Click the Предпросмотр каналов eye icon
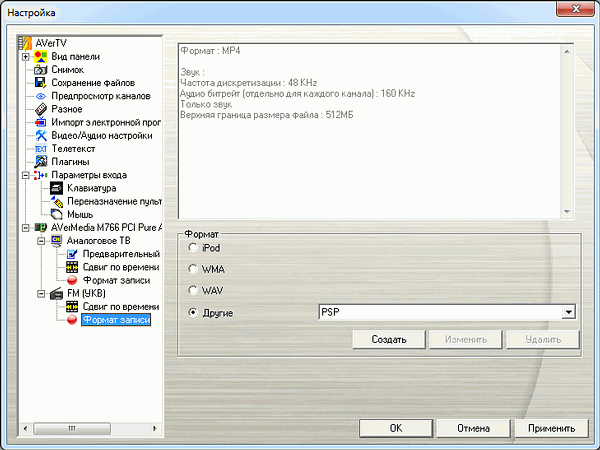 pos(41,96)
